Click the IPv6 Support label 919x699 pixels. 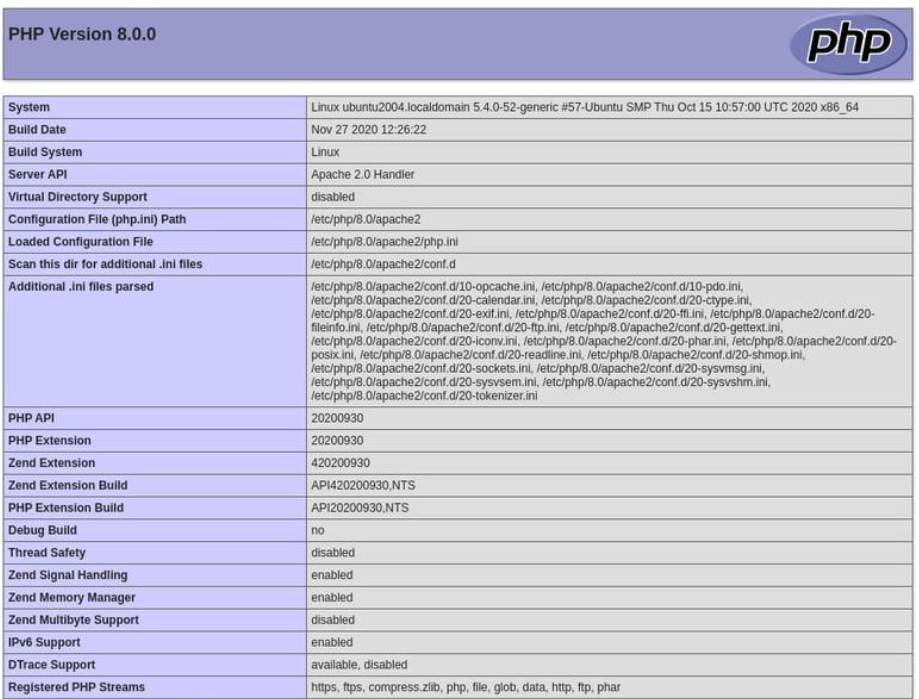44,642
